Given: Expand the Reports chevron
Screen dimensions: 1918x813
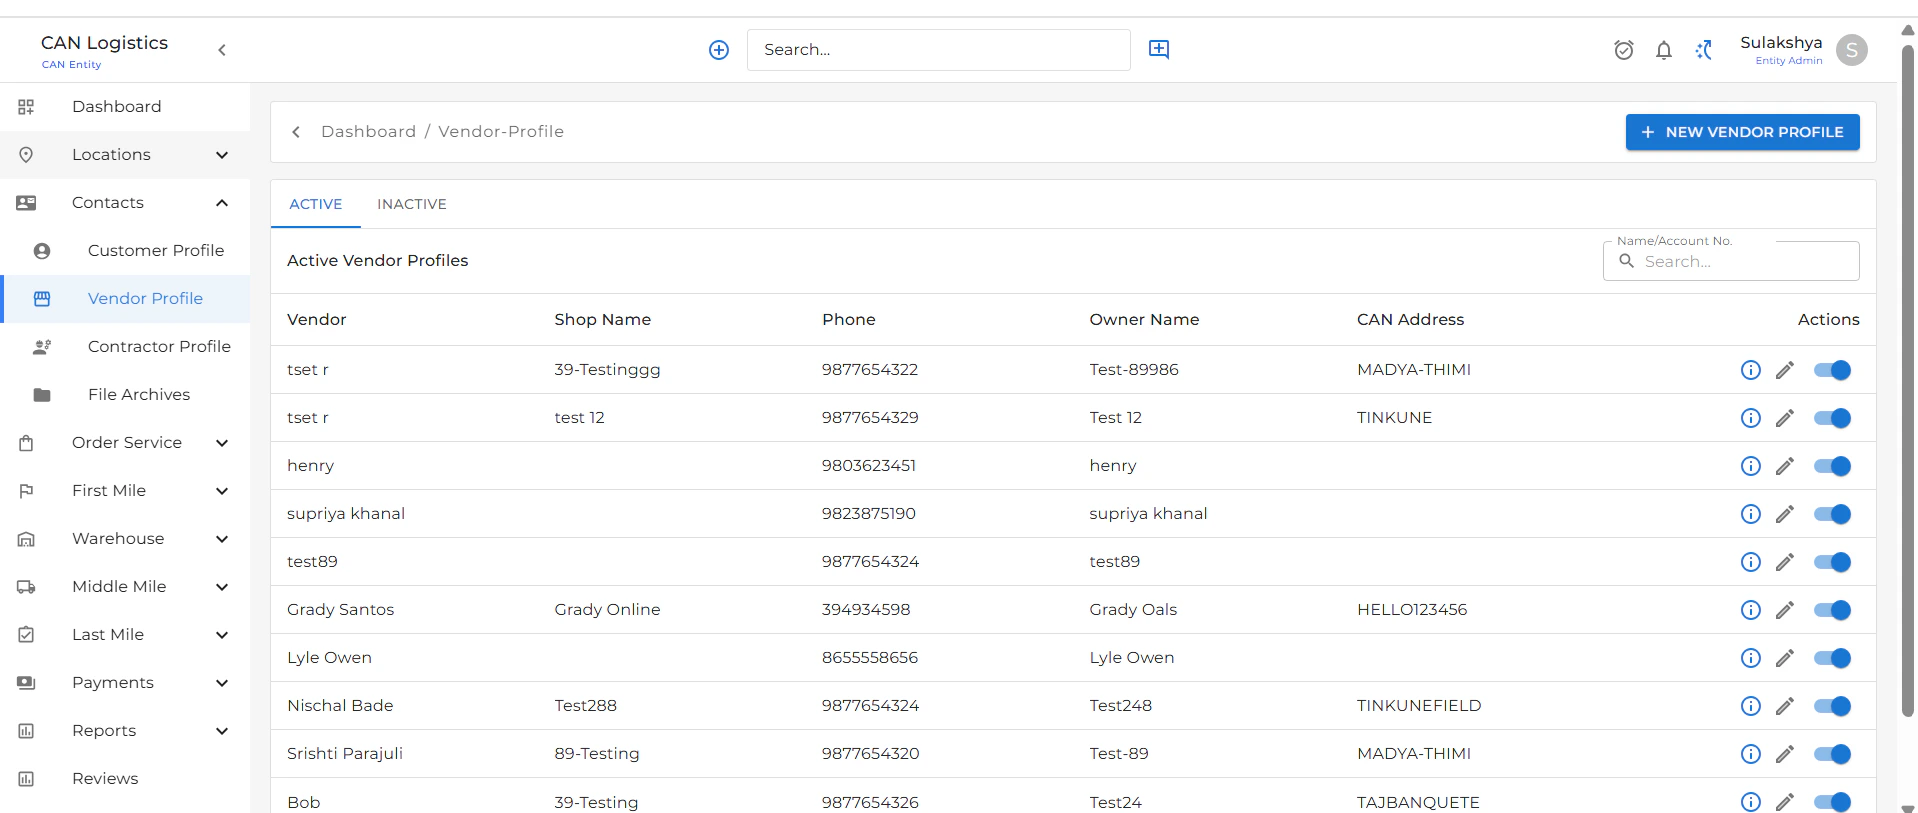Looking at the screenshot, I should tap(222, 731).
